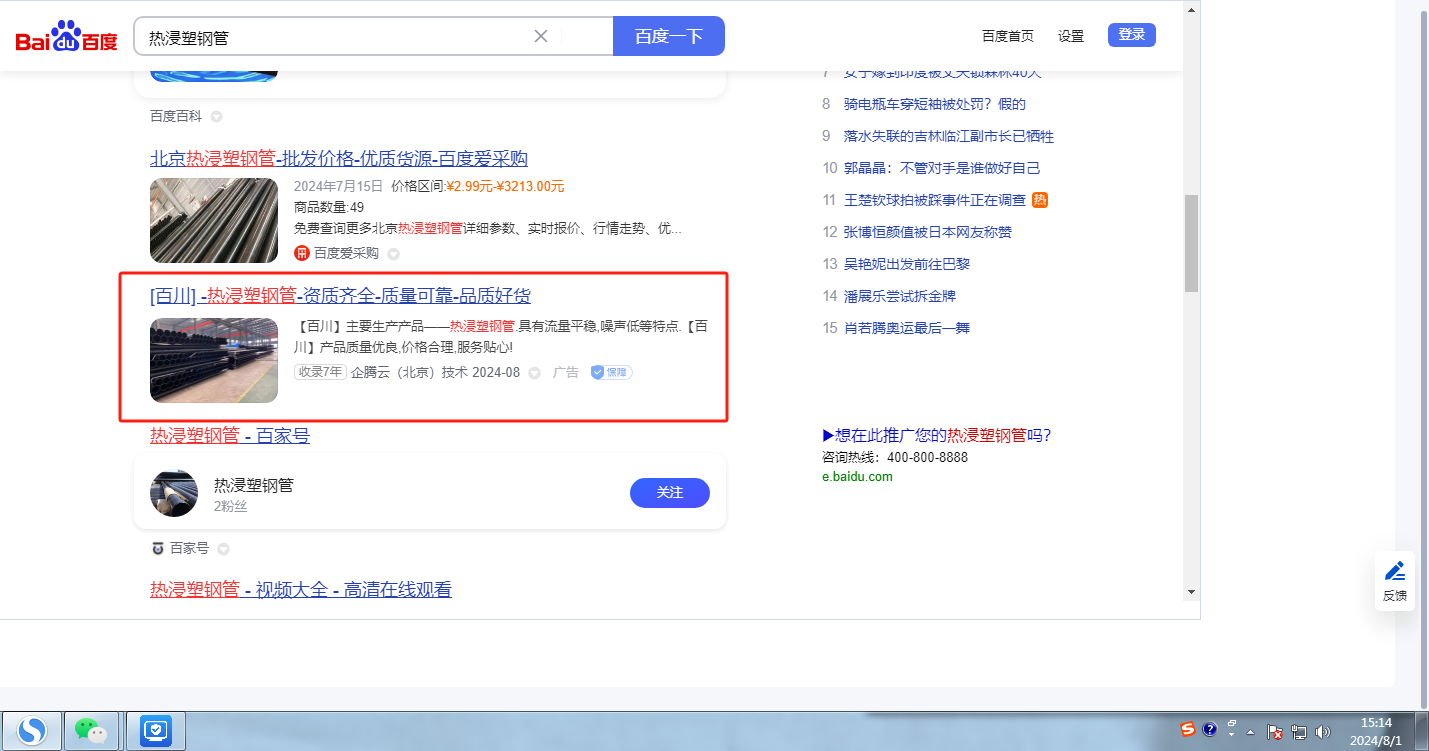Image resolution: width=1429 pixels, height=751 pixels.
Task: Click the Baidu logo
Action: pos(66,38)
